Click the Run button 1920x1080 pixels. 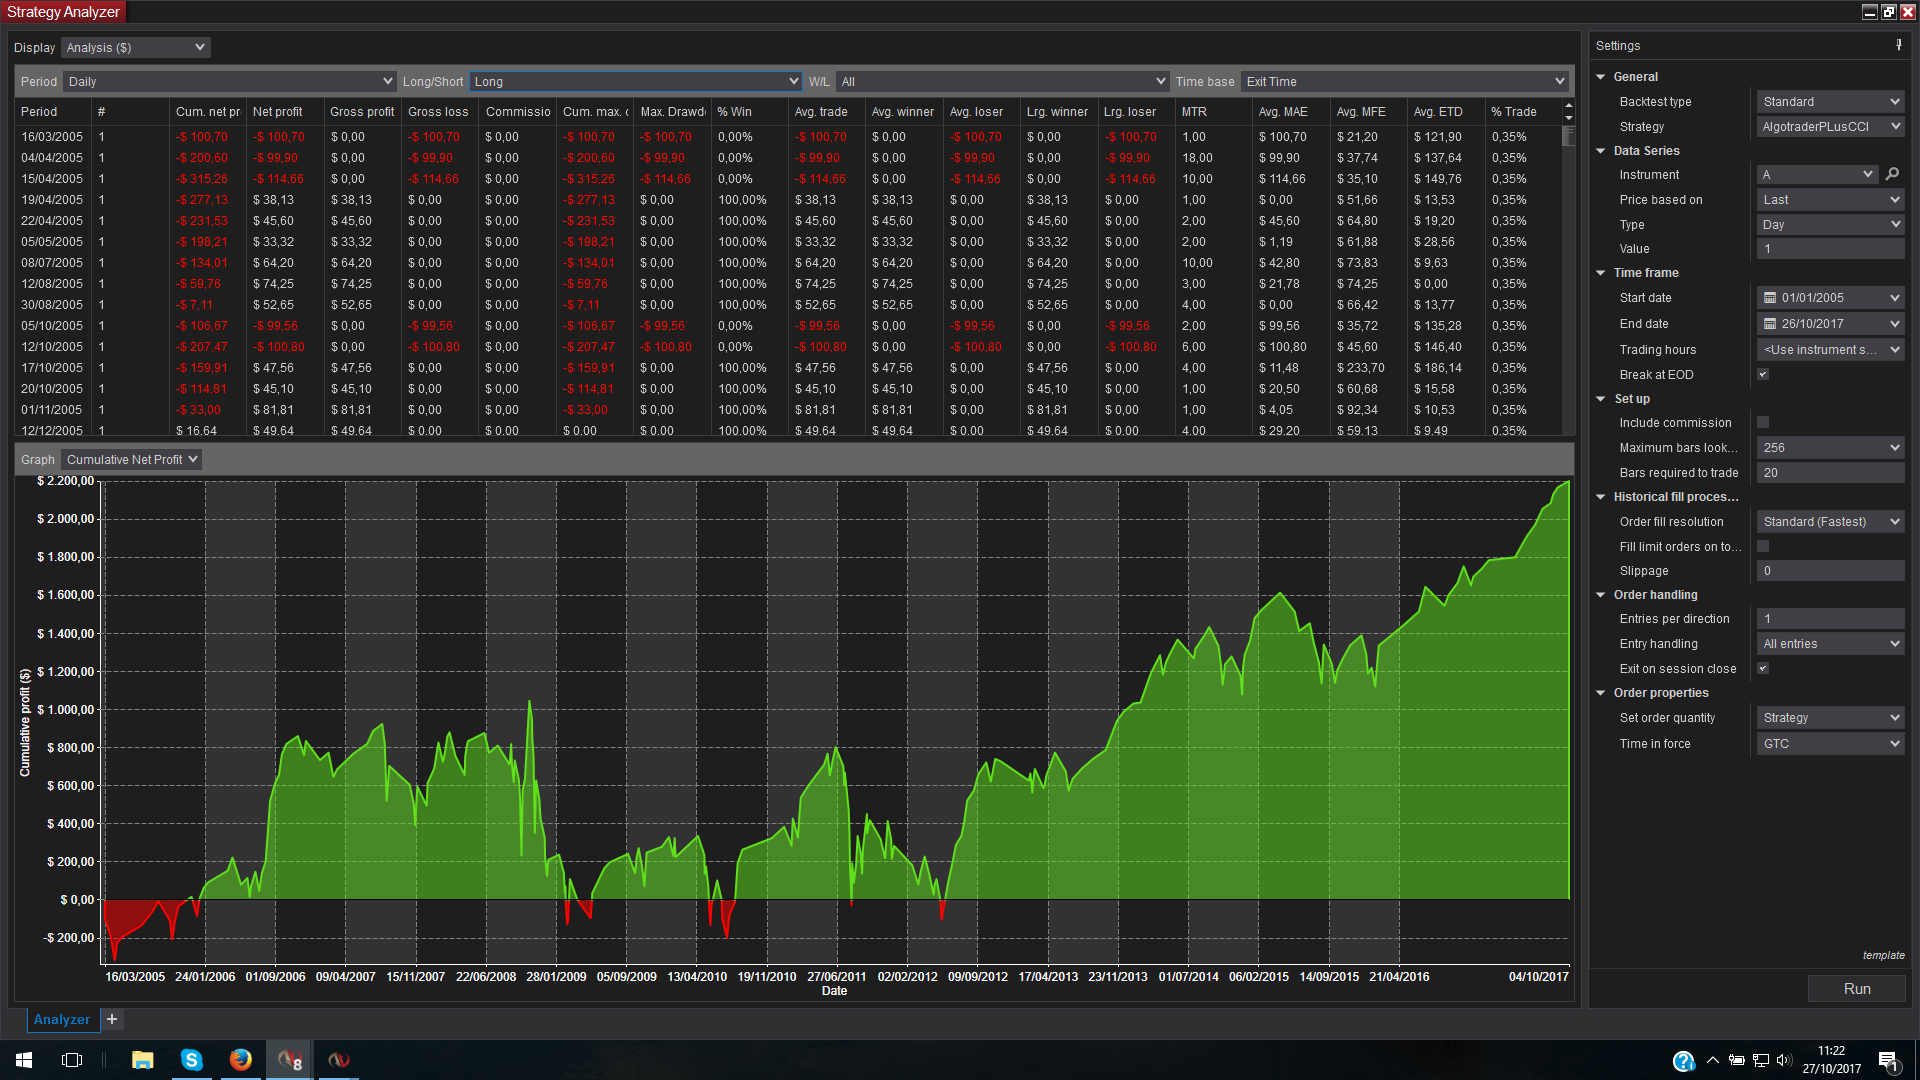1856,988
